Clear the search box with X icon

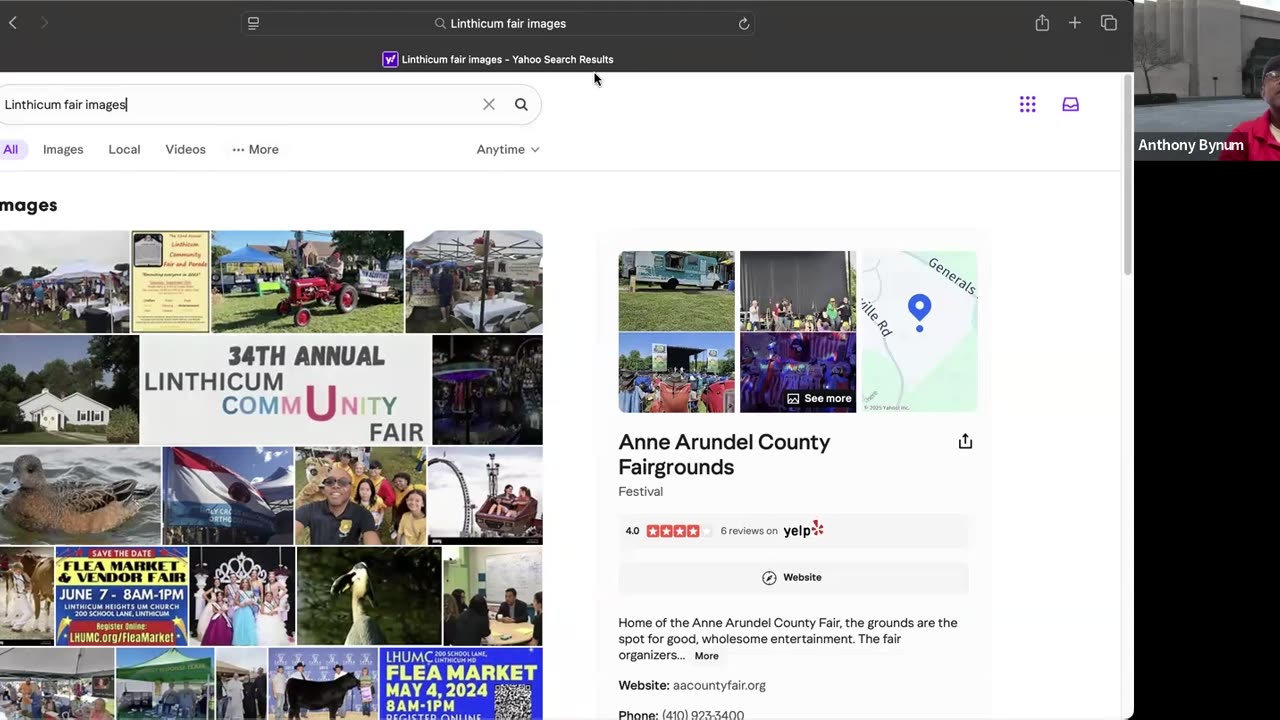[x=489, y=104]
